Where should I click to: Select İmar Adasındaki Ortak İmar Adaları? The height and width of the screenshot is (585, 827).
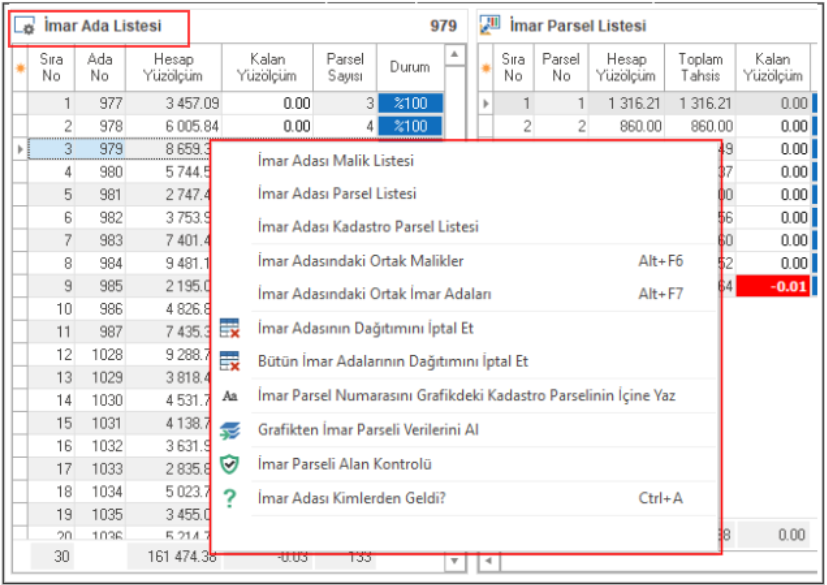374,294
